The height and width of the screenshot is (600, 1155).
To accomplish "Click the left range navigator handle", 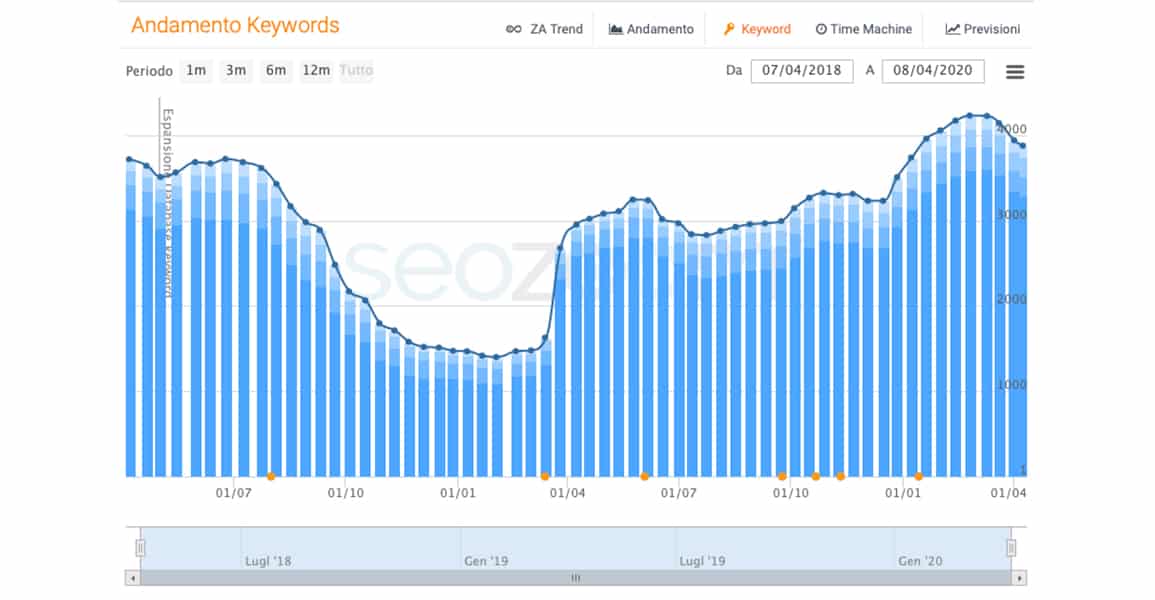I will tap(140, 548).
